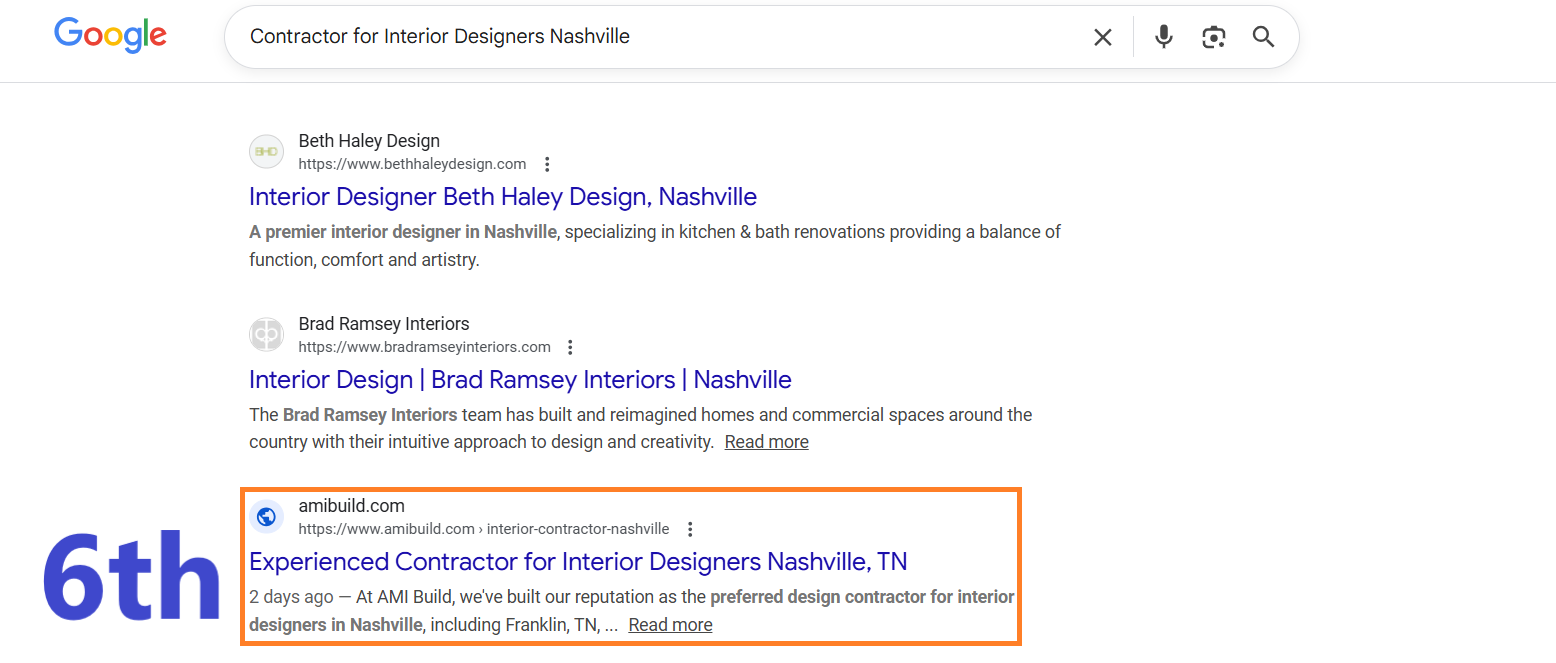The width and height of the screenshot is (1556, 663).
Task: Click the amibuild.com site name
Action: (351, 506)
